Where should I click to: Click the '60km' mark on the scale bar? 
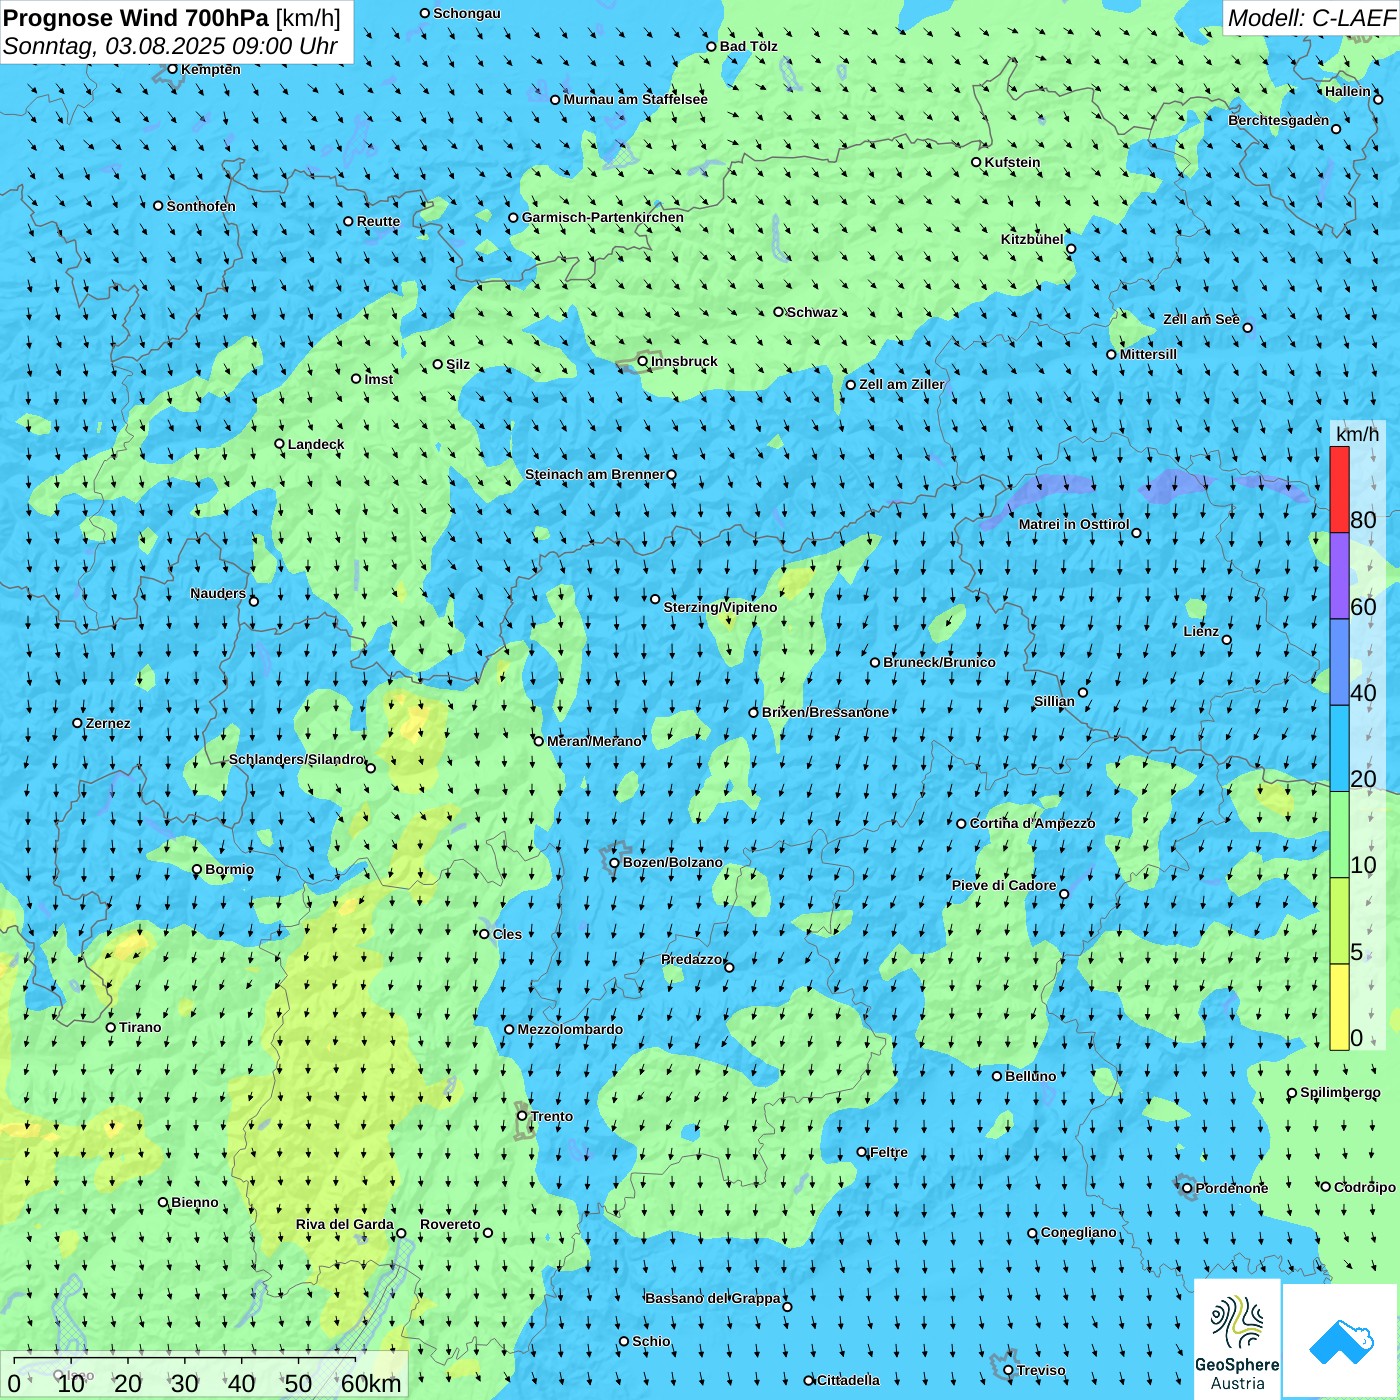[371, 1384]
